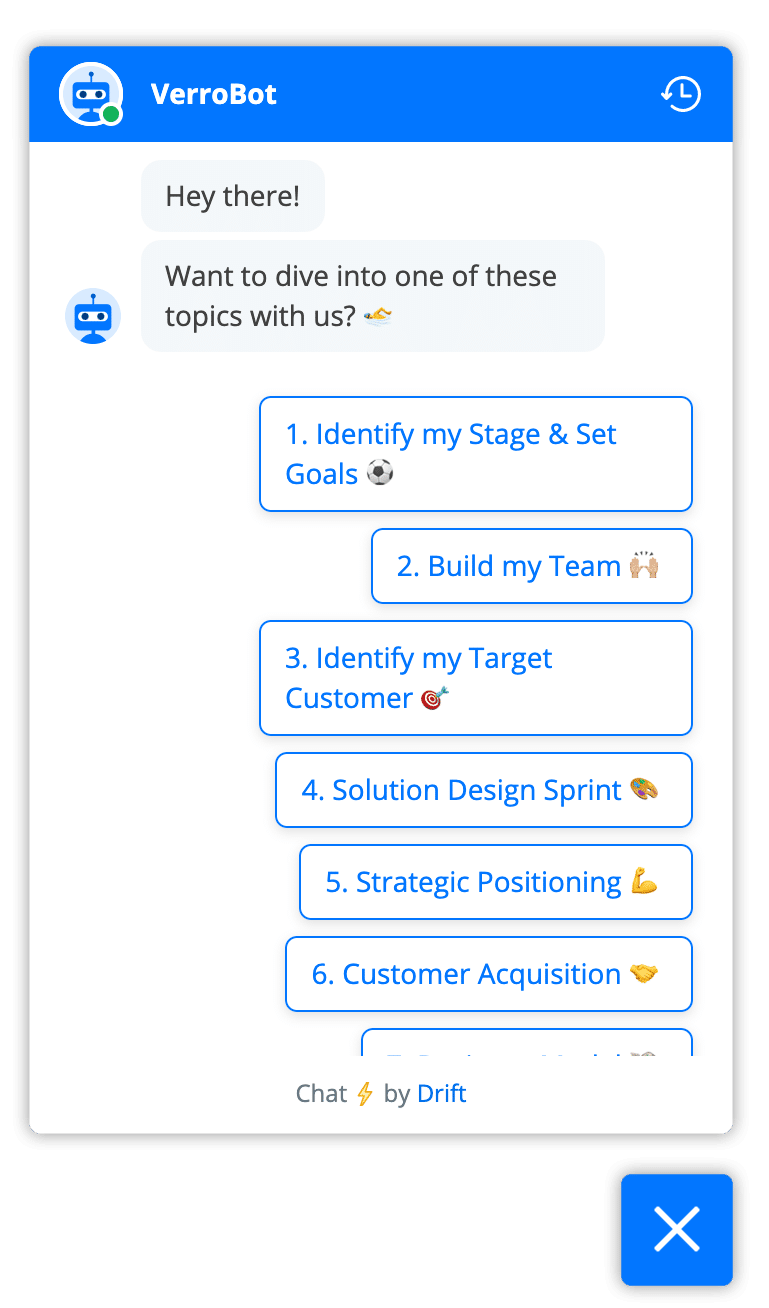769x1308 pixels.
Task: Choose Solution Design Sprint option
Action: point(484,790)
